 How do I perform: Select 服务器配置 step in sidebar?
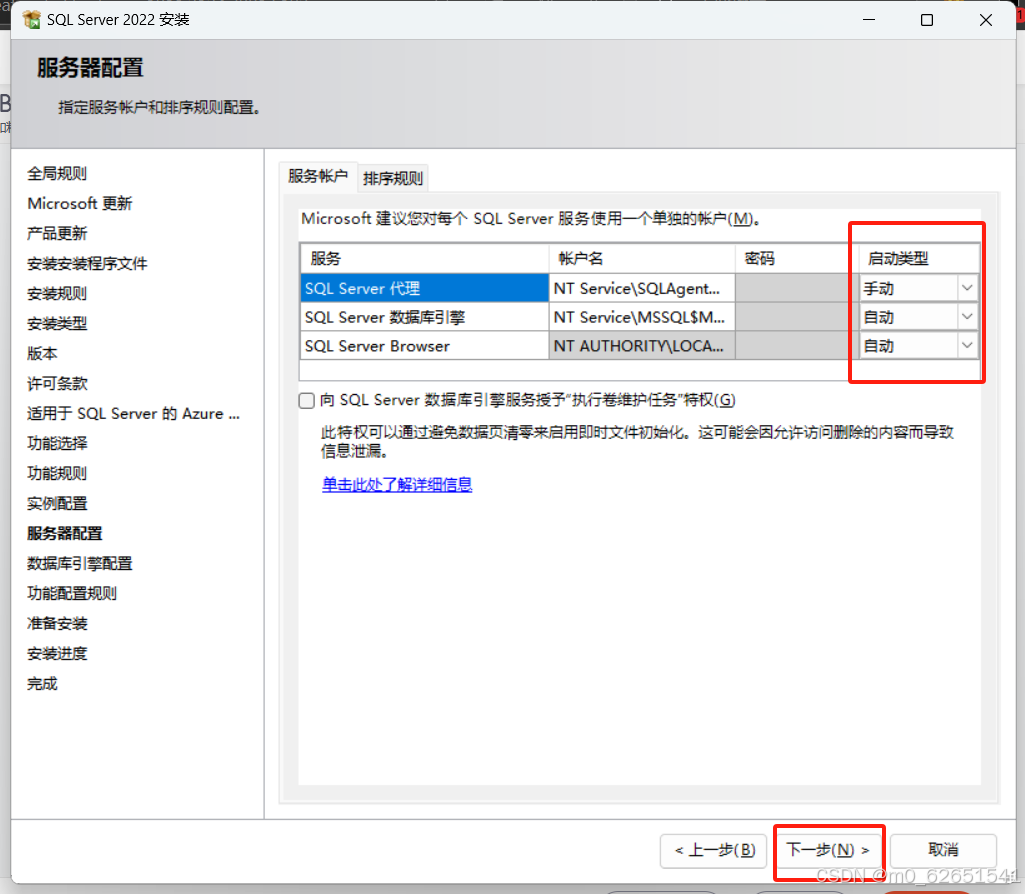(x=65, y=533)
